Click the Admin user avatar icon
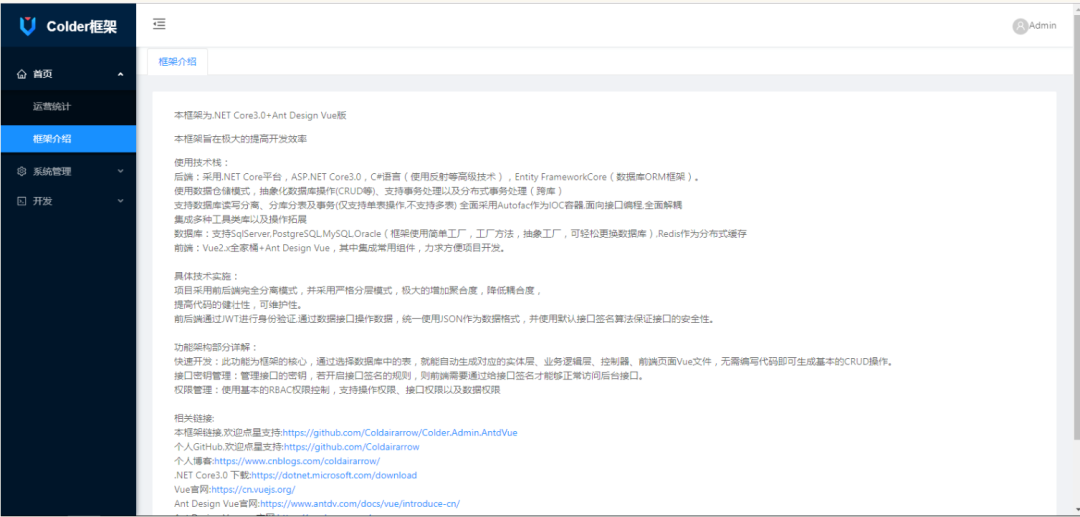The image size is (1080, 517). (x=1019, y=26)
